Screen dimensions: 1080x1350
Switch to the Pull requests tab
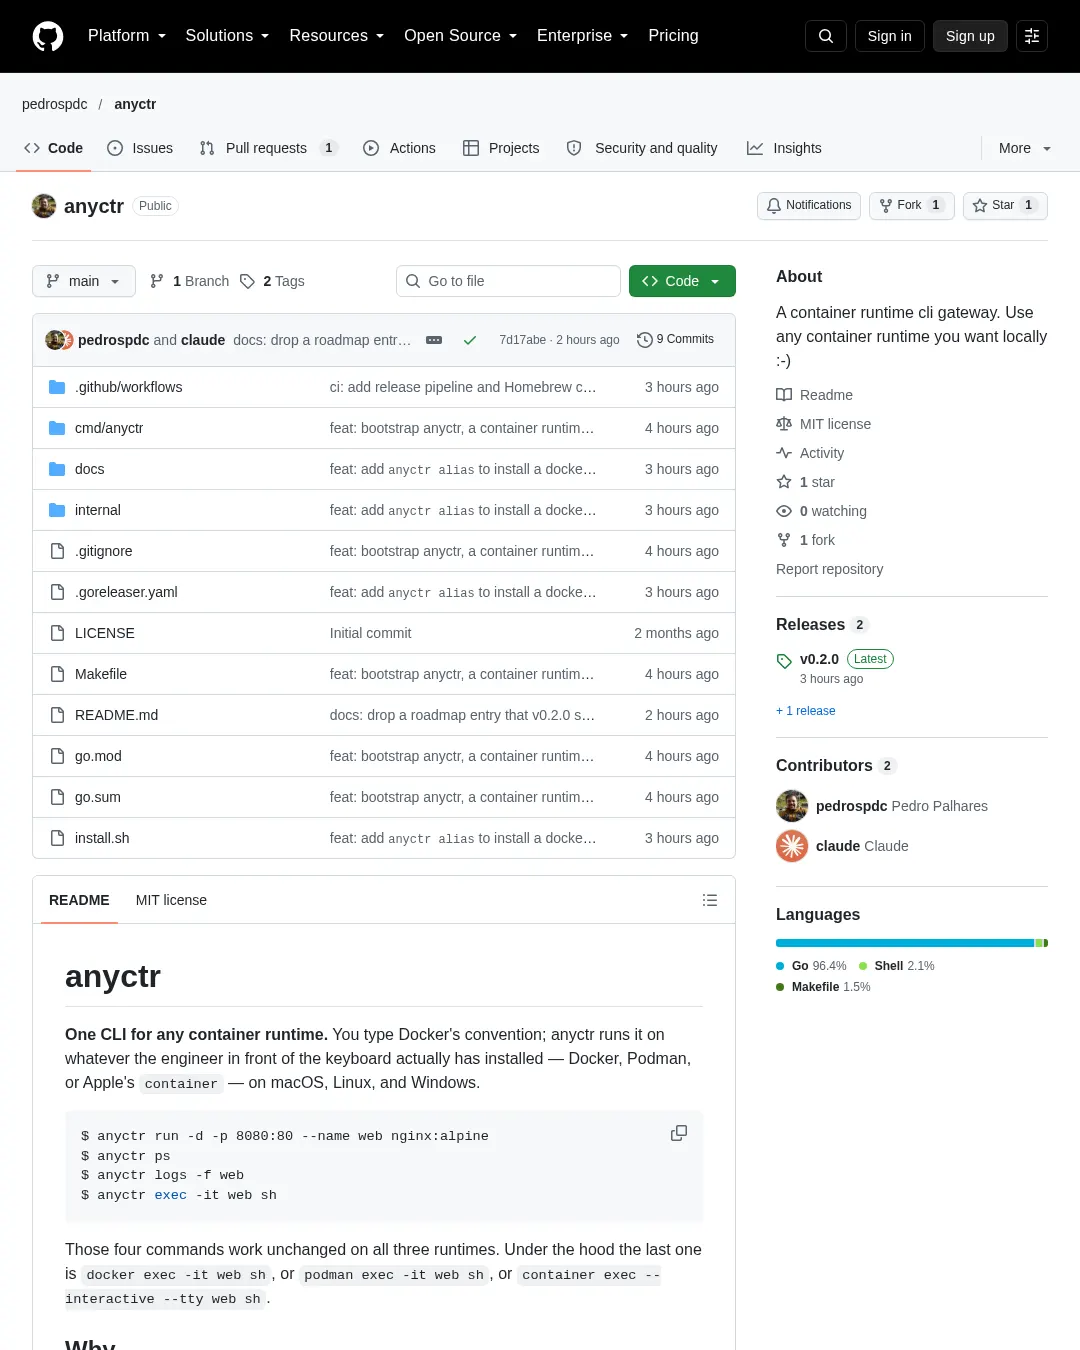coord(268,148)
